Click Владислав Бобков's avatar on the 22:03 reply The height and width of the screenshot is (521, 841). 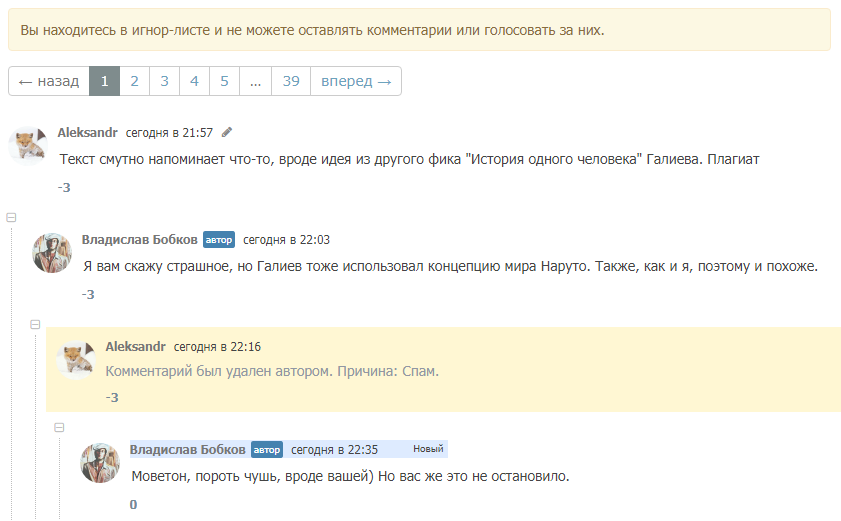[52, 254]
